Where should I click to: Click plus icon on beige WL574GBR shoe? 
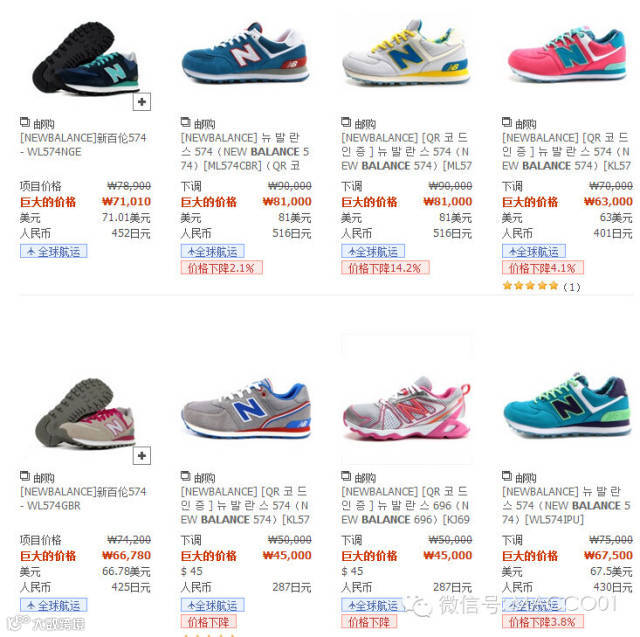[142, 455]
